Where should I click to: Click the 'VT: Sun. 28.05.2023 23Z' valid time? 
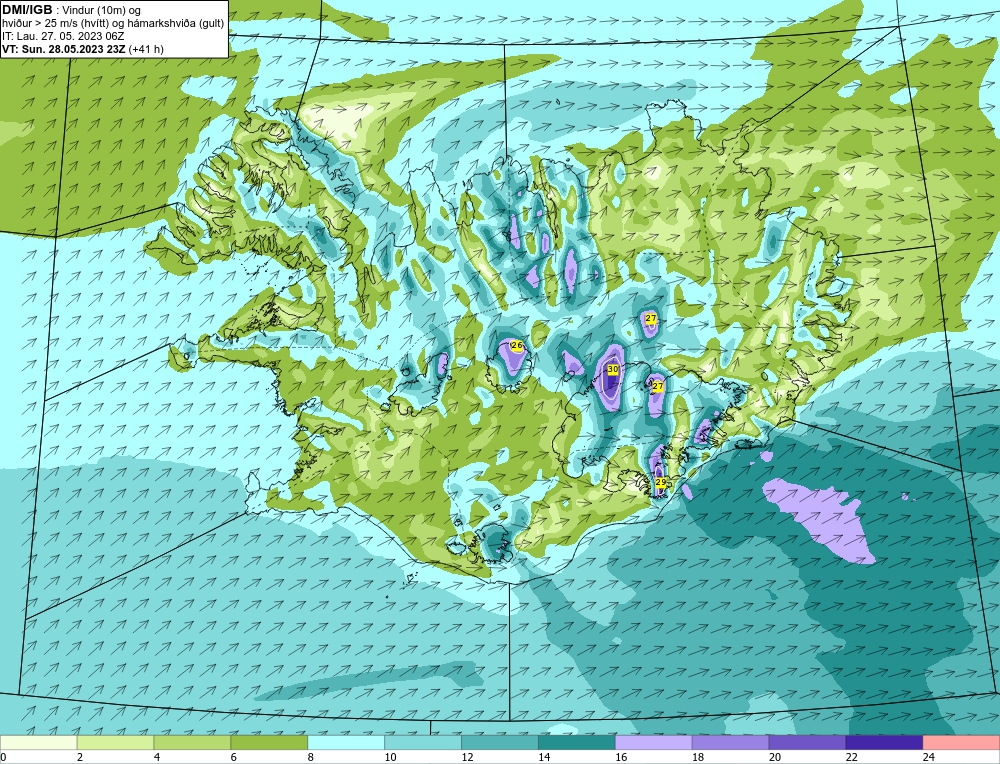click(64, 49)
